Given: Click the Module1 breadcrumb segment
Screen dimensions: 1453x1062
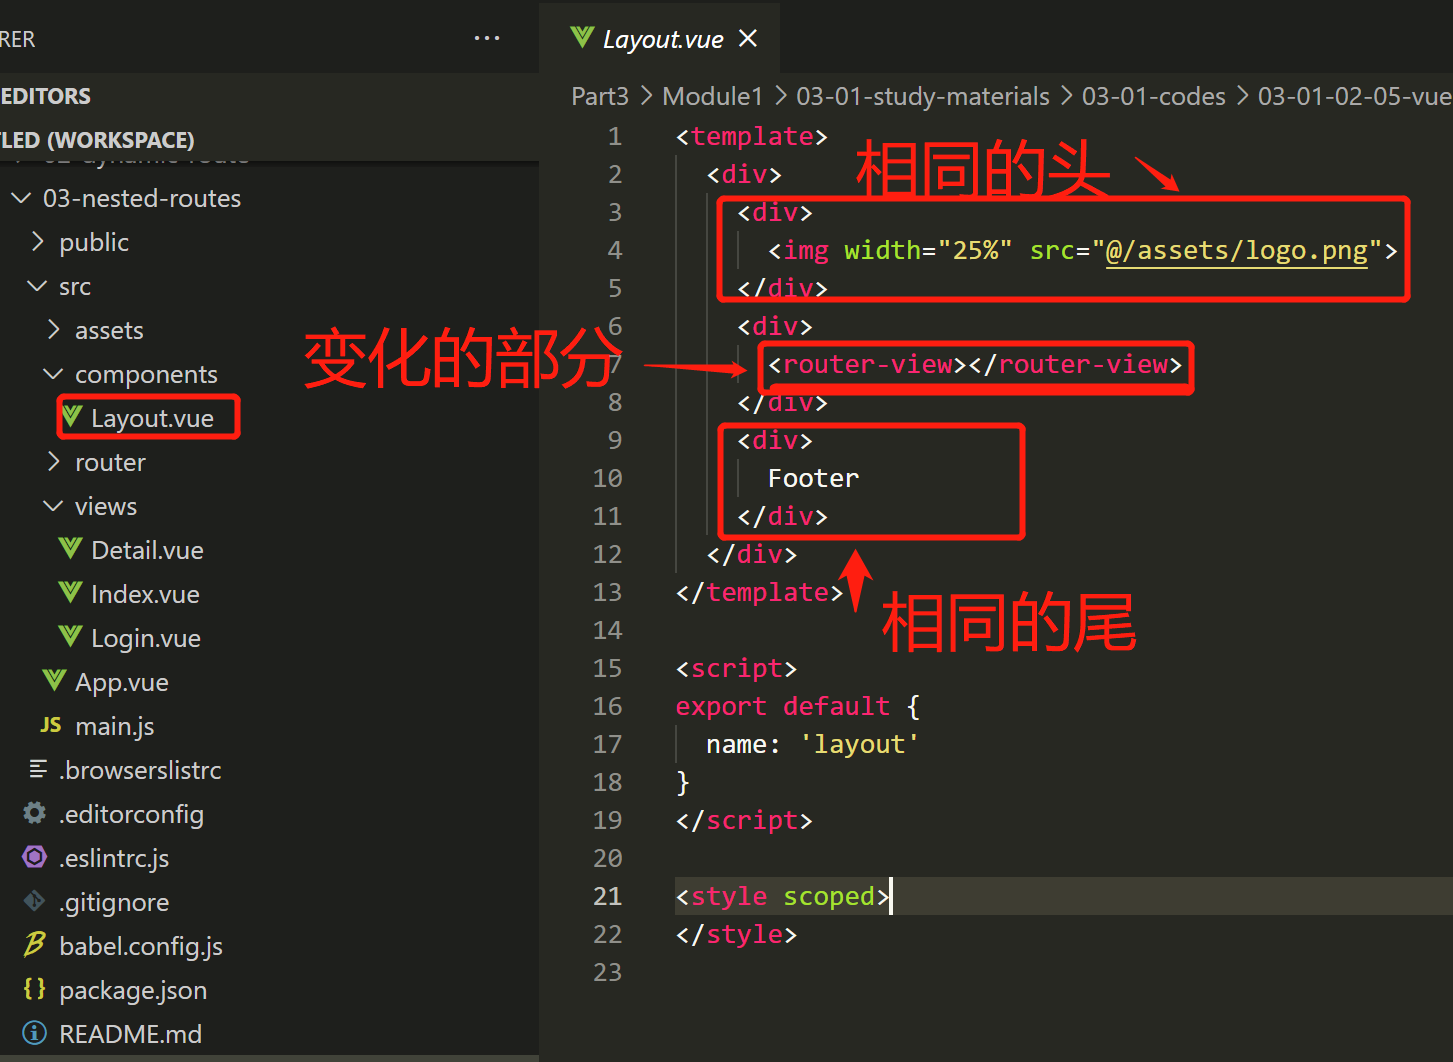Looking at the screenshot, I should click(712, 96).
